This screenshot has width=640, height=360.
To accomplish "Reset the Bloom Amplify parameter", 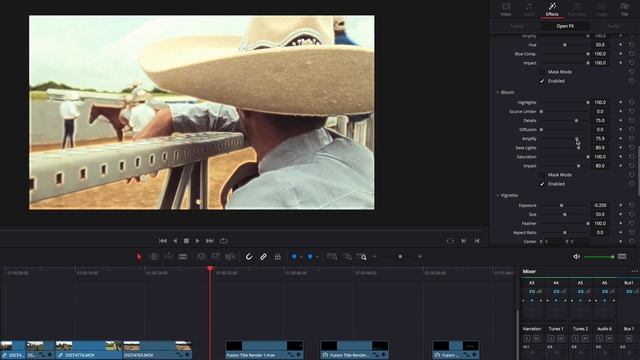I will click(632, 139).
